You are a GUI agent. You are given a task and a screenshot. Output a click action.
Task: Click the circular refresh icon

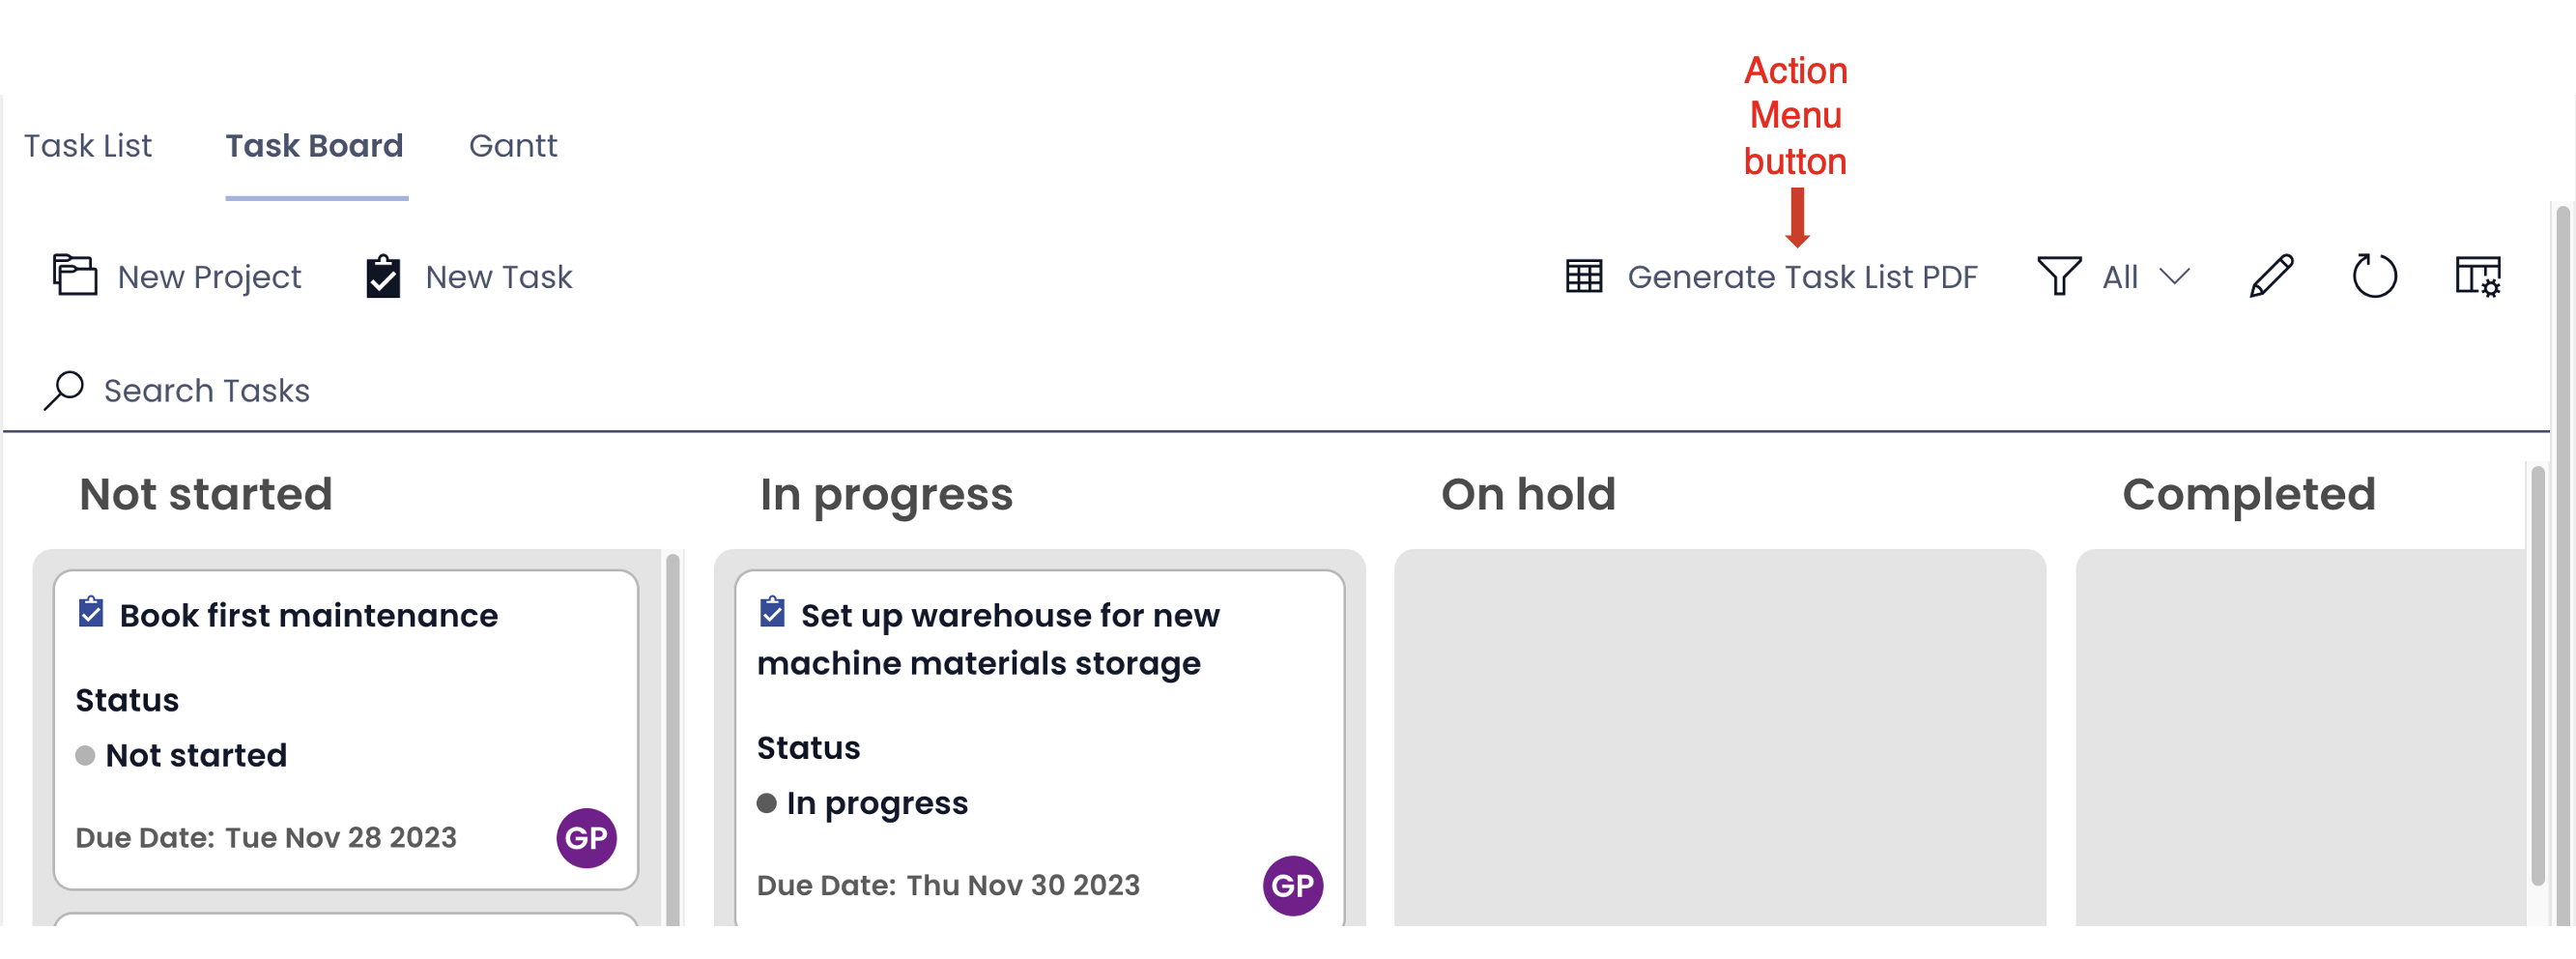tap(2374, 276)
